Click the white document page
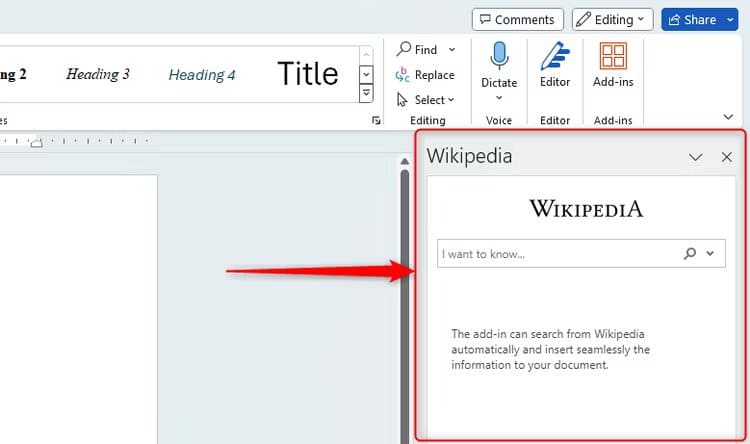 [x=78, y=309]
